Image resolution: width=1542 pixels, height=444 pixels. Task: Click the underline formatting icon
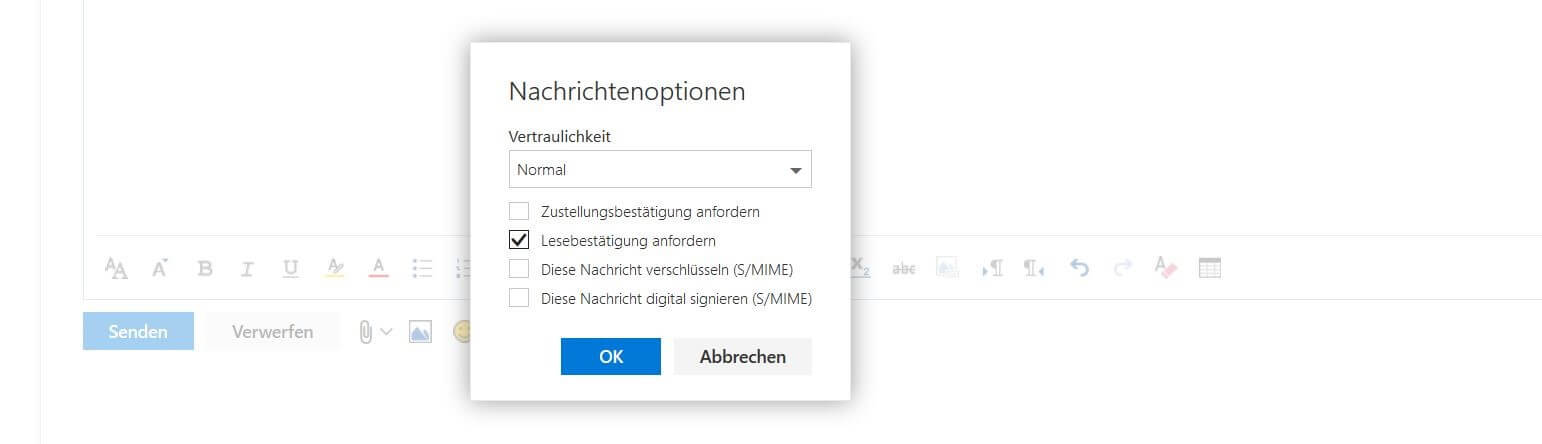pos(291,268)
